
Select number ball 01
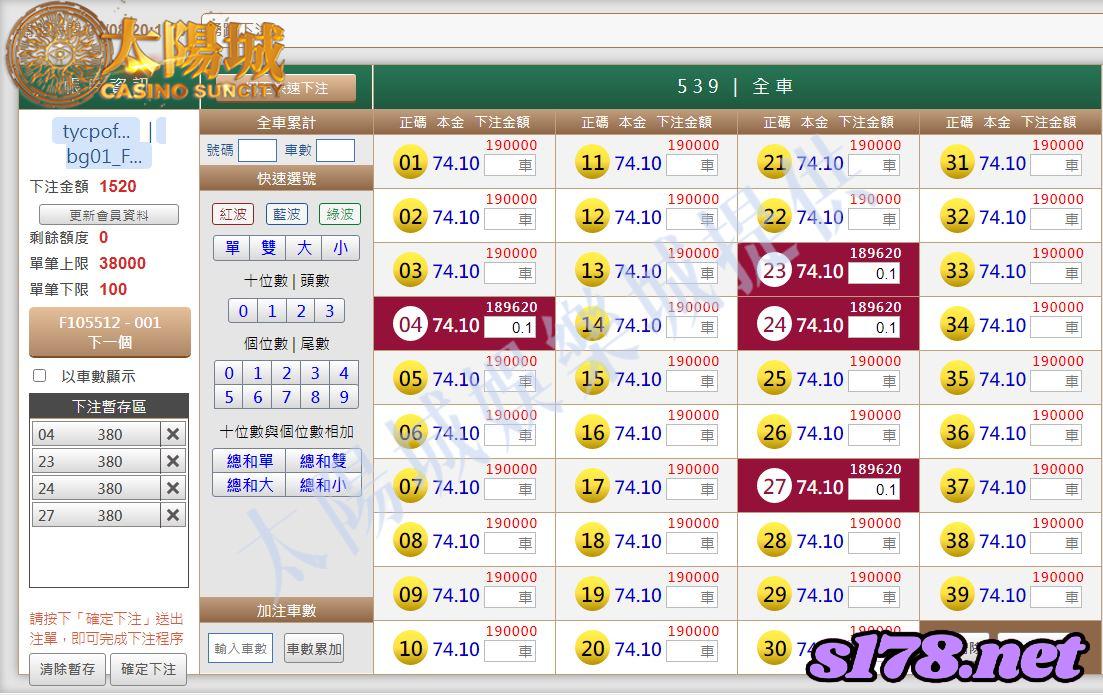tap(410, 162)
